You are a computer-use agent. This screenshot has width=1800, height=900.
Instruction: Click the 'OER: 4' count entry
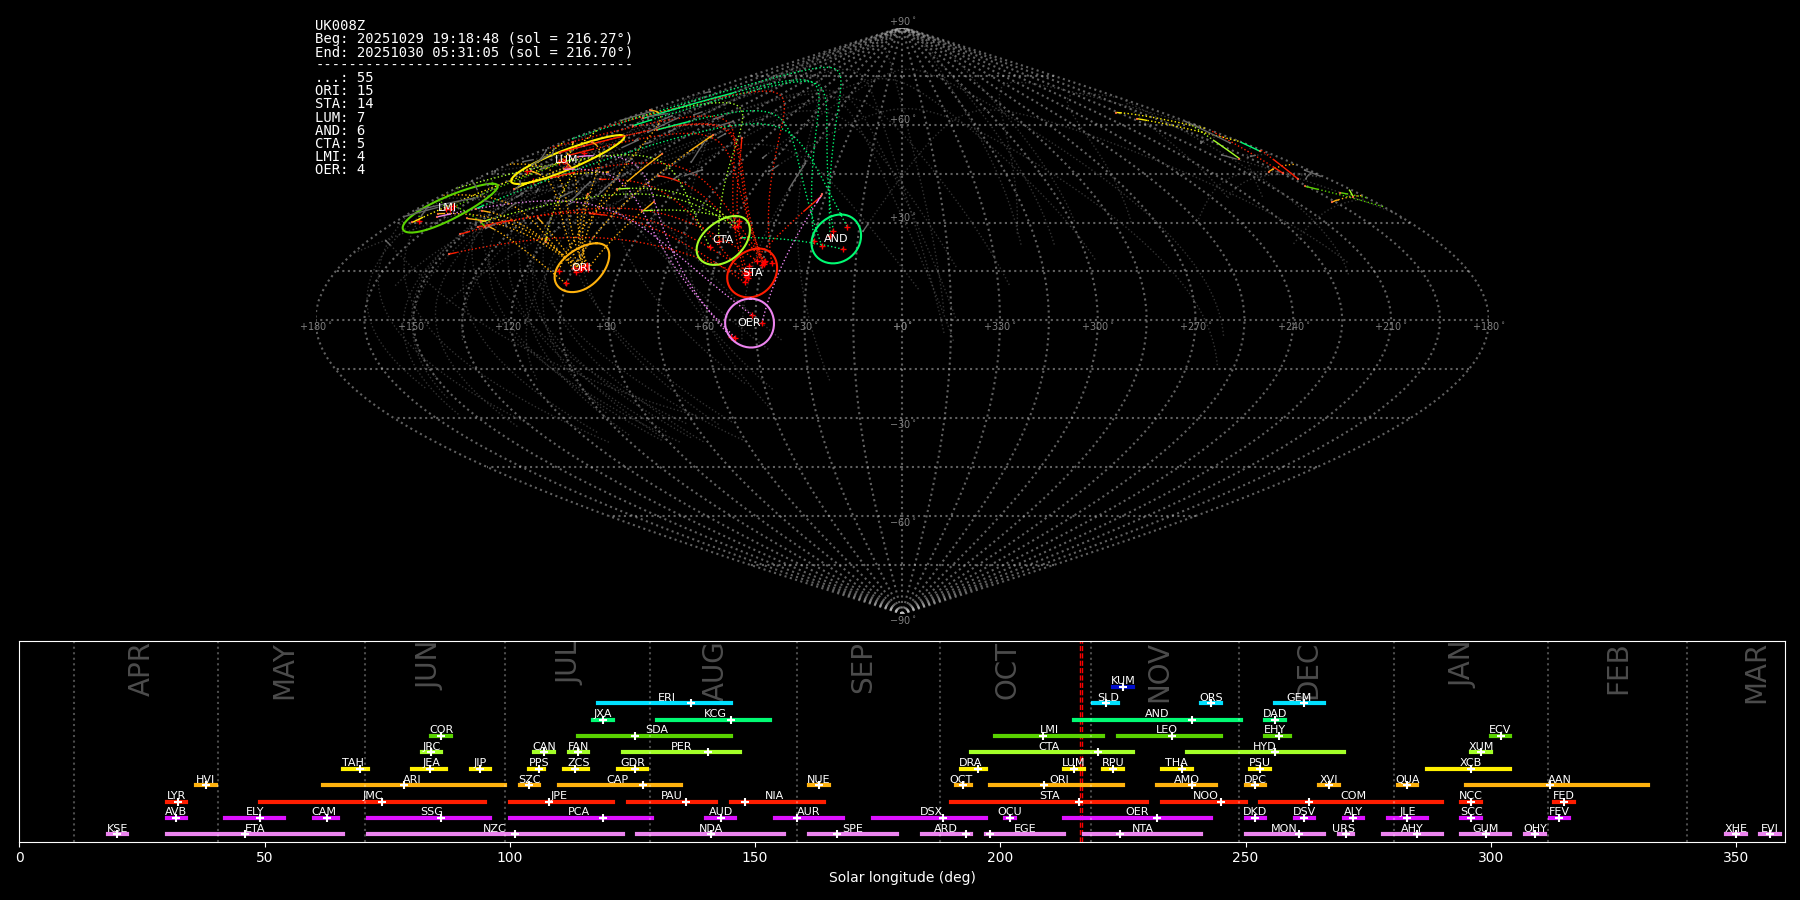(340, 170)
